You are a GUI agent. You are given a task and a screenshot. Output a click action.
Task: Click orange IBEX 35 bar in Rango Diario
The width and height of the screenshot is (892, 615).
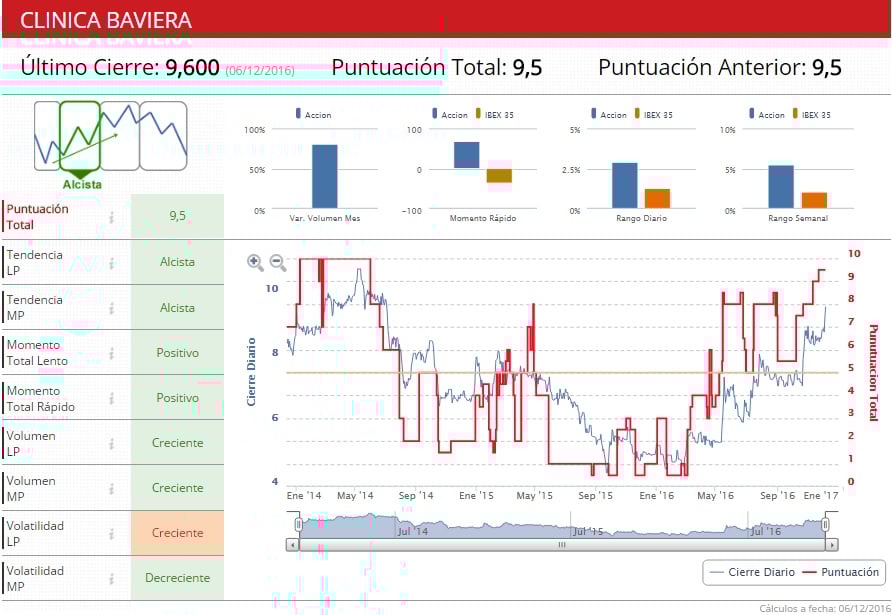[657, 199]
